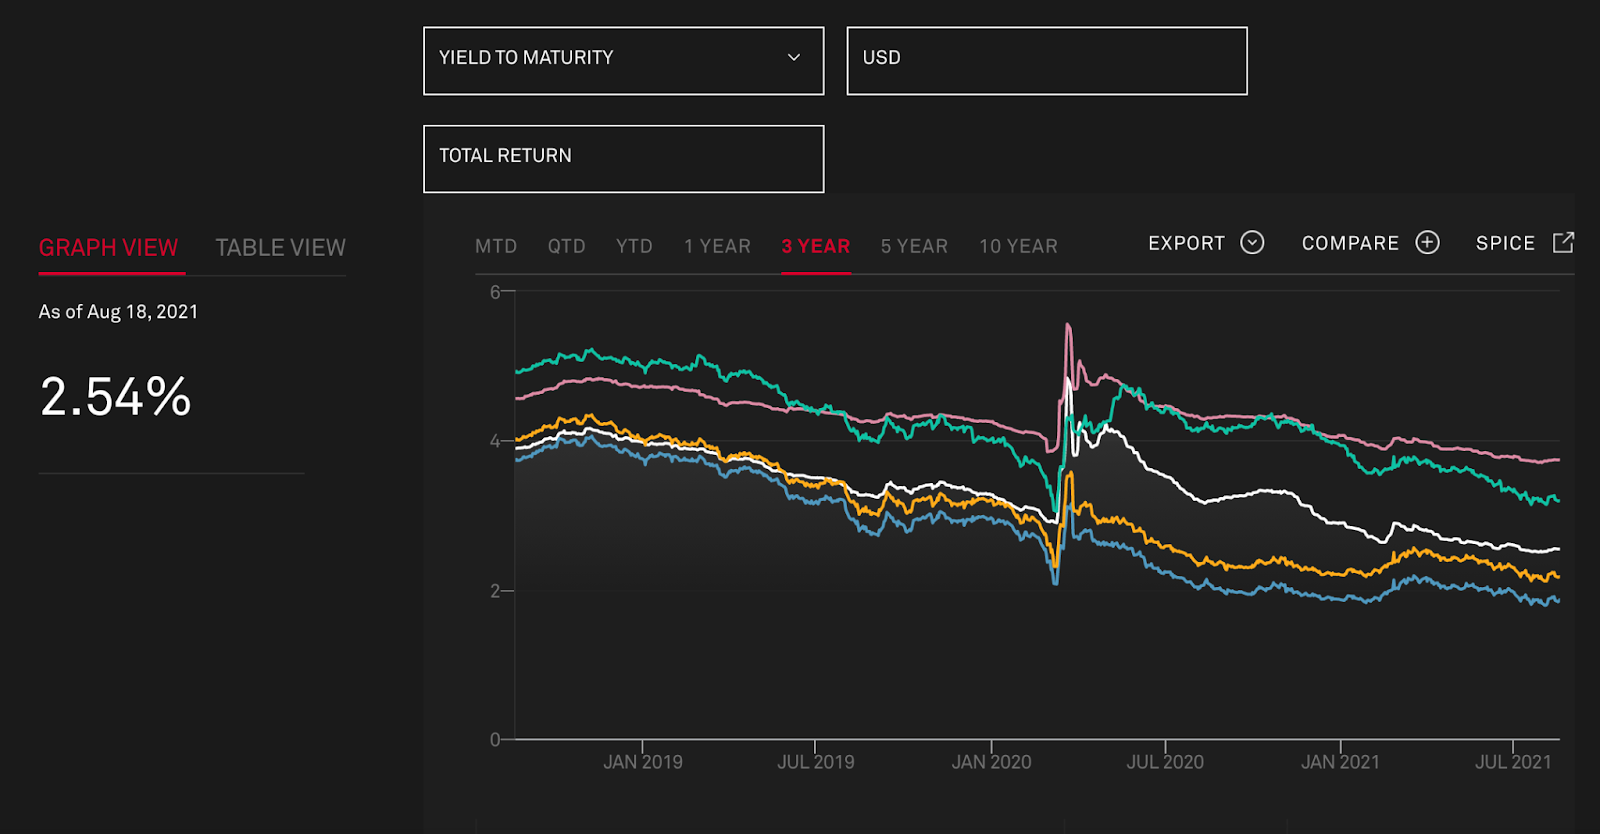The height and width of the screenshot is (834, 1600).
Task: Click the JUL 2019 axis label
Action: 816,762
